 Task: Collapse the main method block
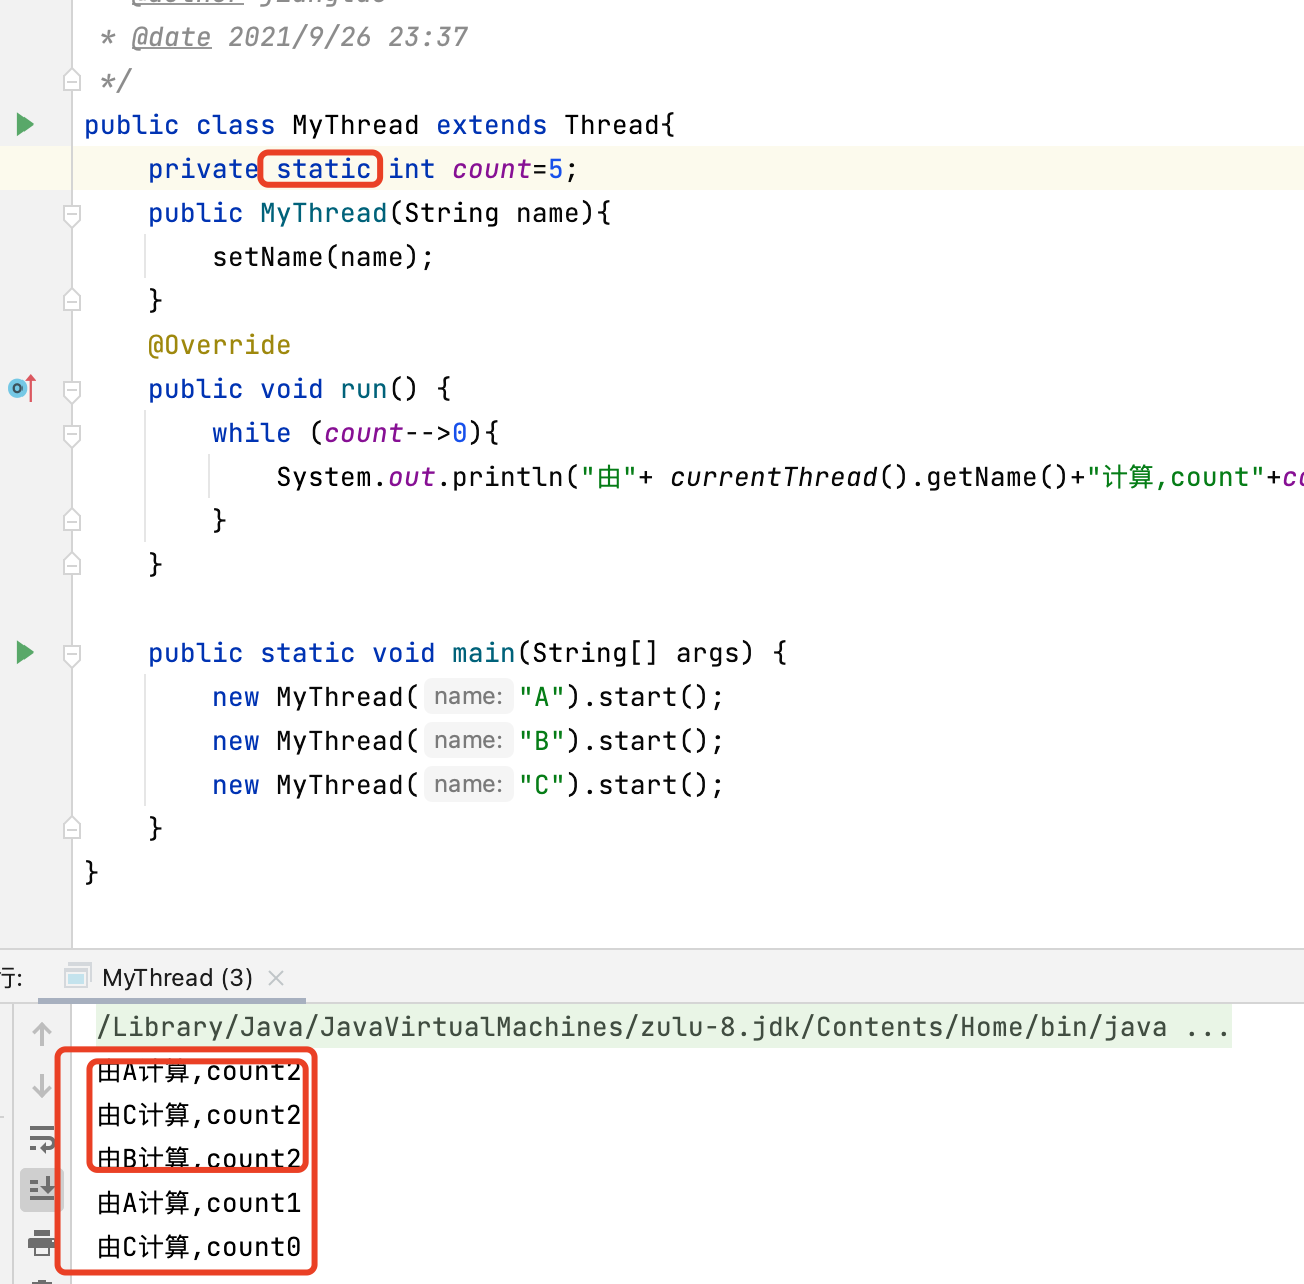click(x=72, y=654)
